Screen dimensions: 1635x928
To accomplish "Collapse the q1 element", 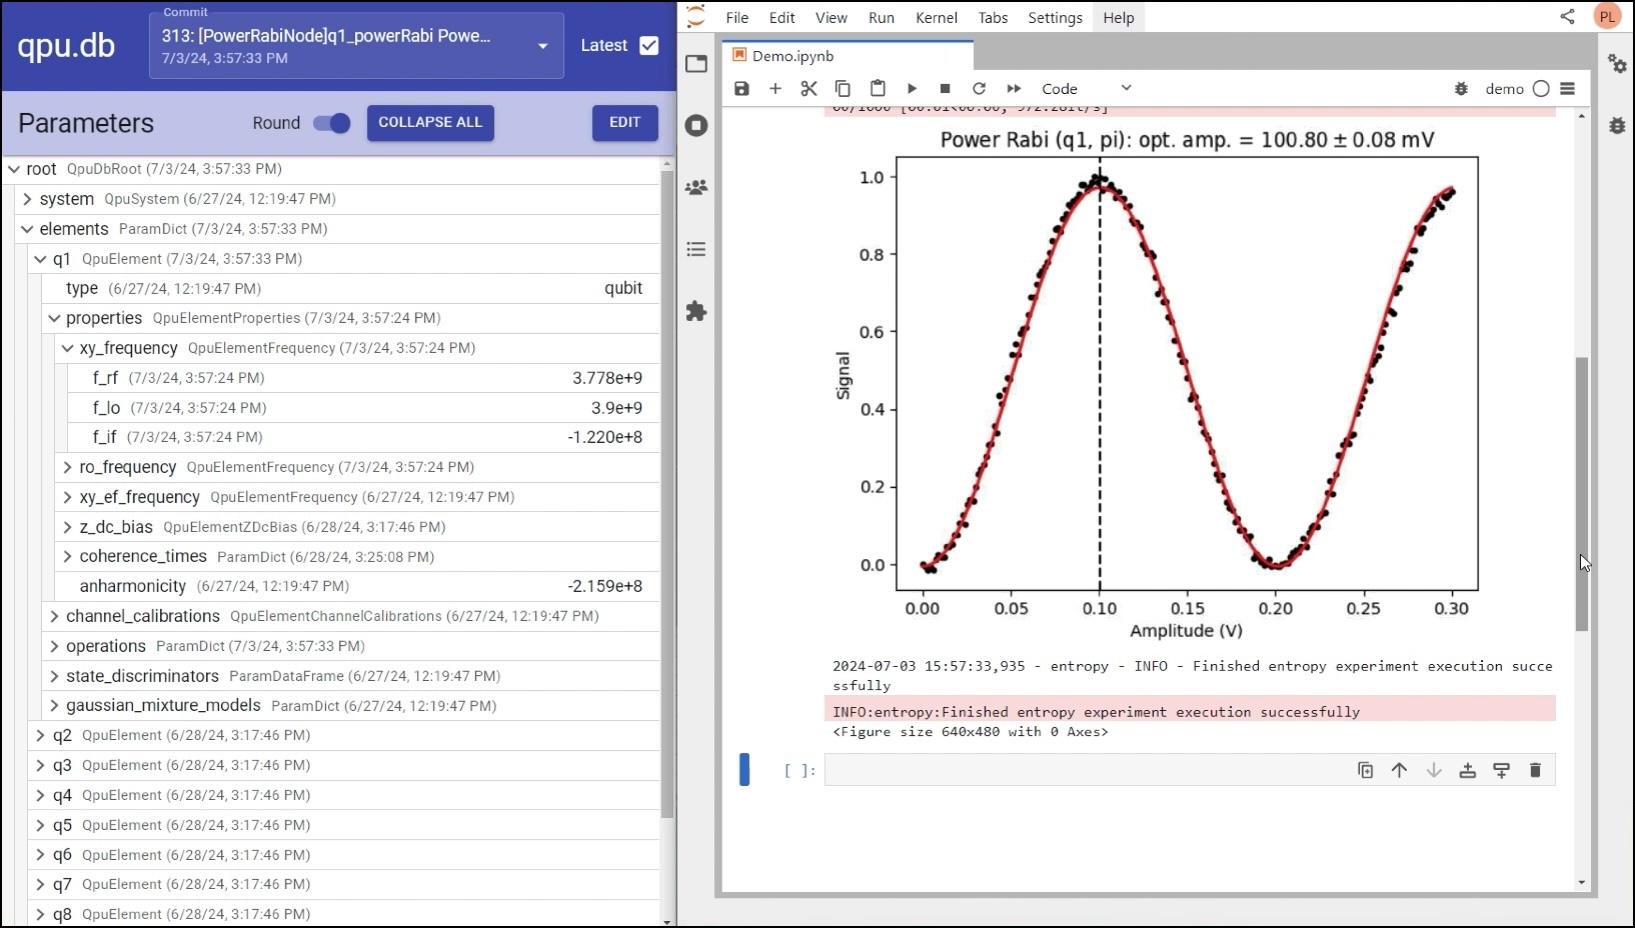I will point(41,259).
